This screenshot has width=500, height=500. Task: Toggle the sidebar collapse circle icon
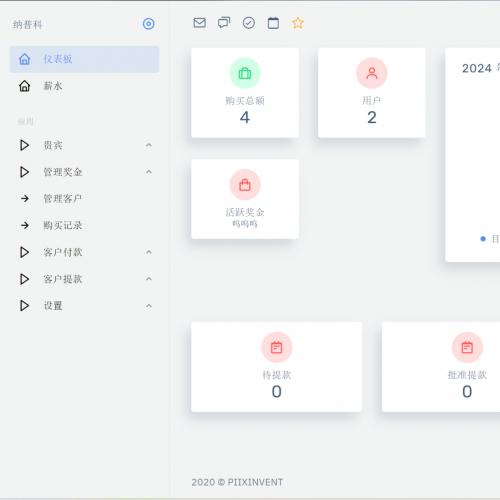148,24
